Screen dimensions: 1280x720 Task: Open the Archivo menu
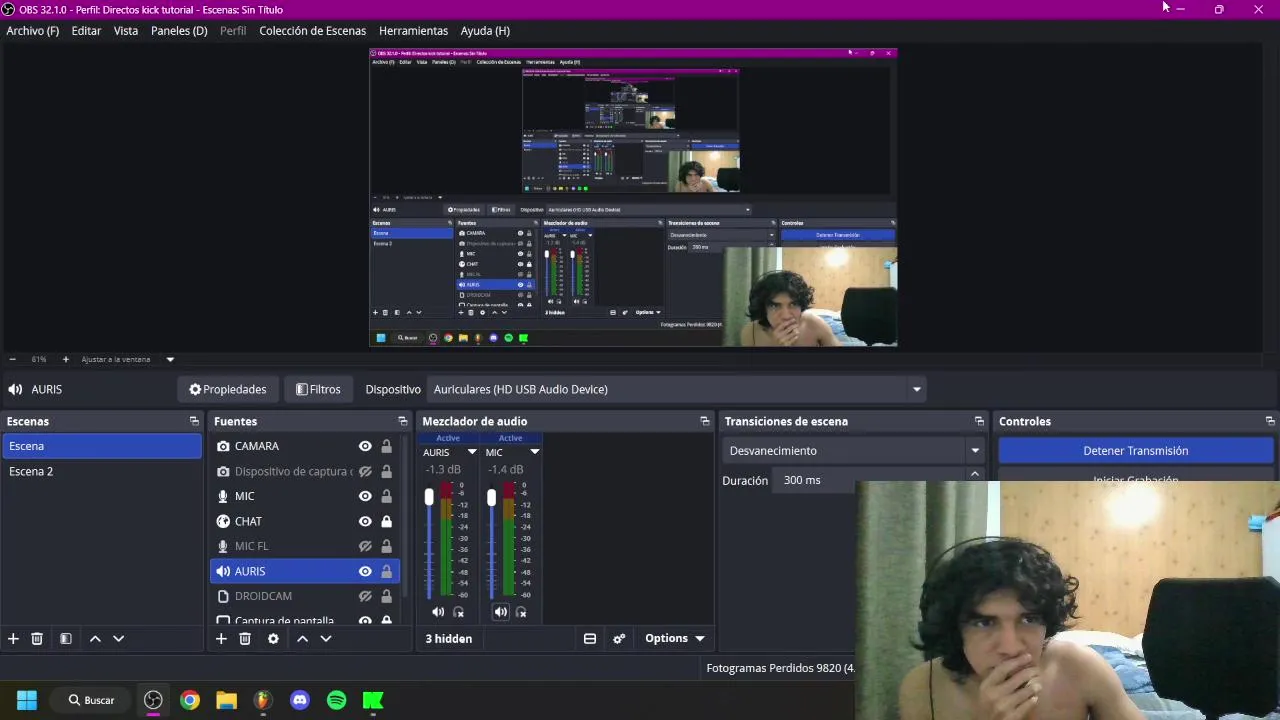33,31
